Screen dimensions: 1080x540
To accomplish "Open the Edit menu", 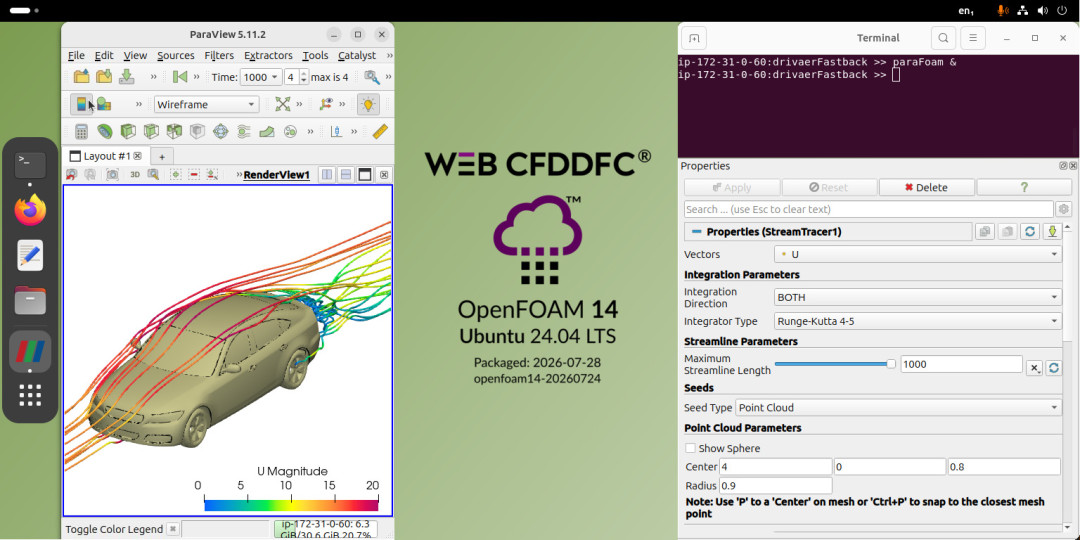I will tap(104, 55).
